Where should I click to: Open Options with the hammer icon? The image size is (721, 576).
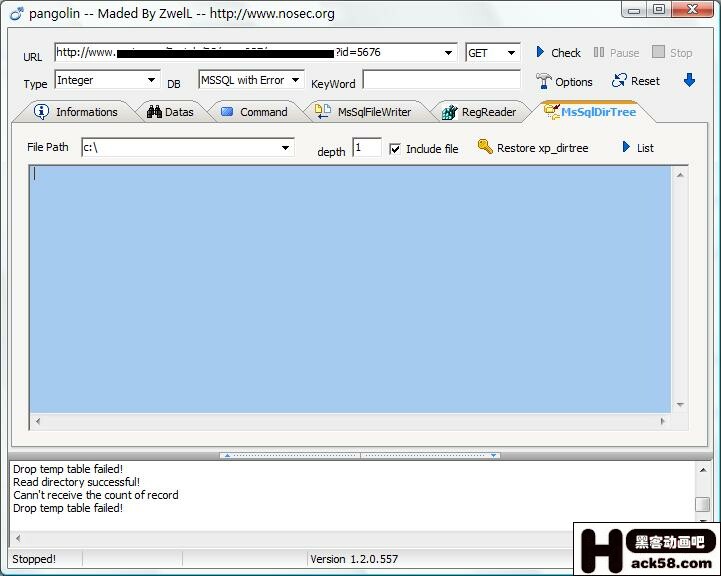pos(544,81)
